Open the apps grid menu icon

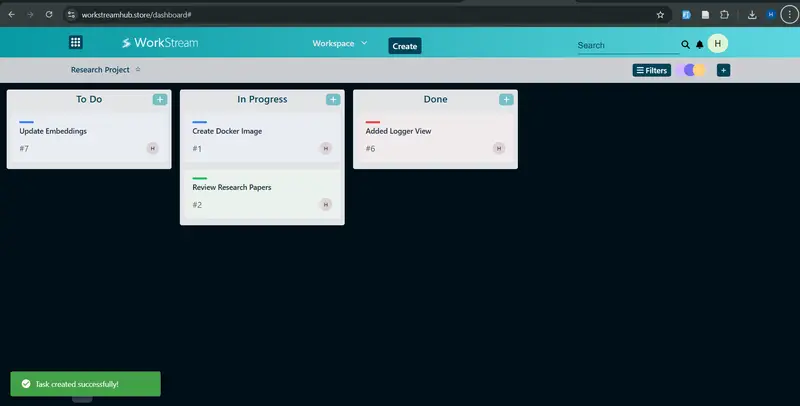pyautogui.click(x=76, y=42)
